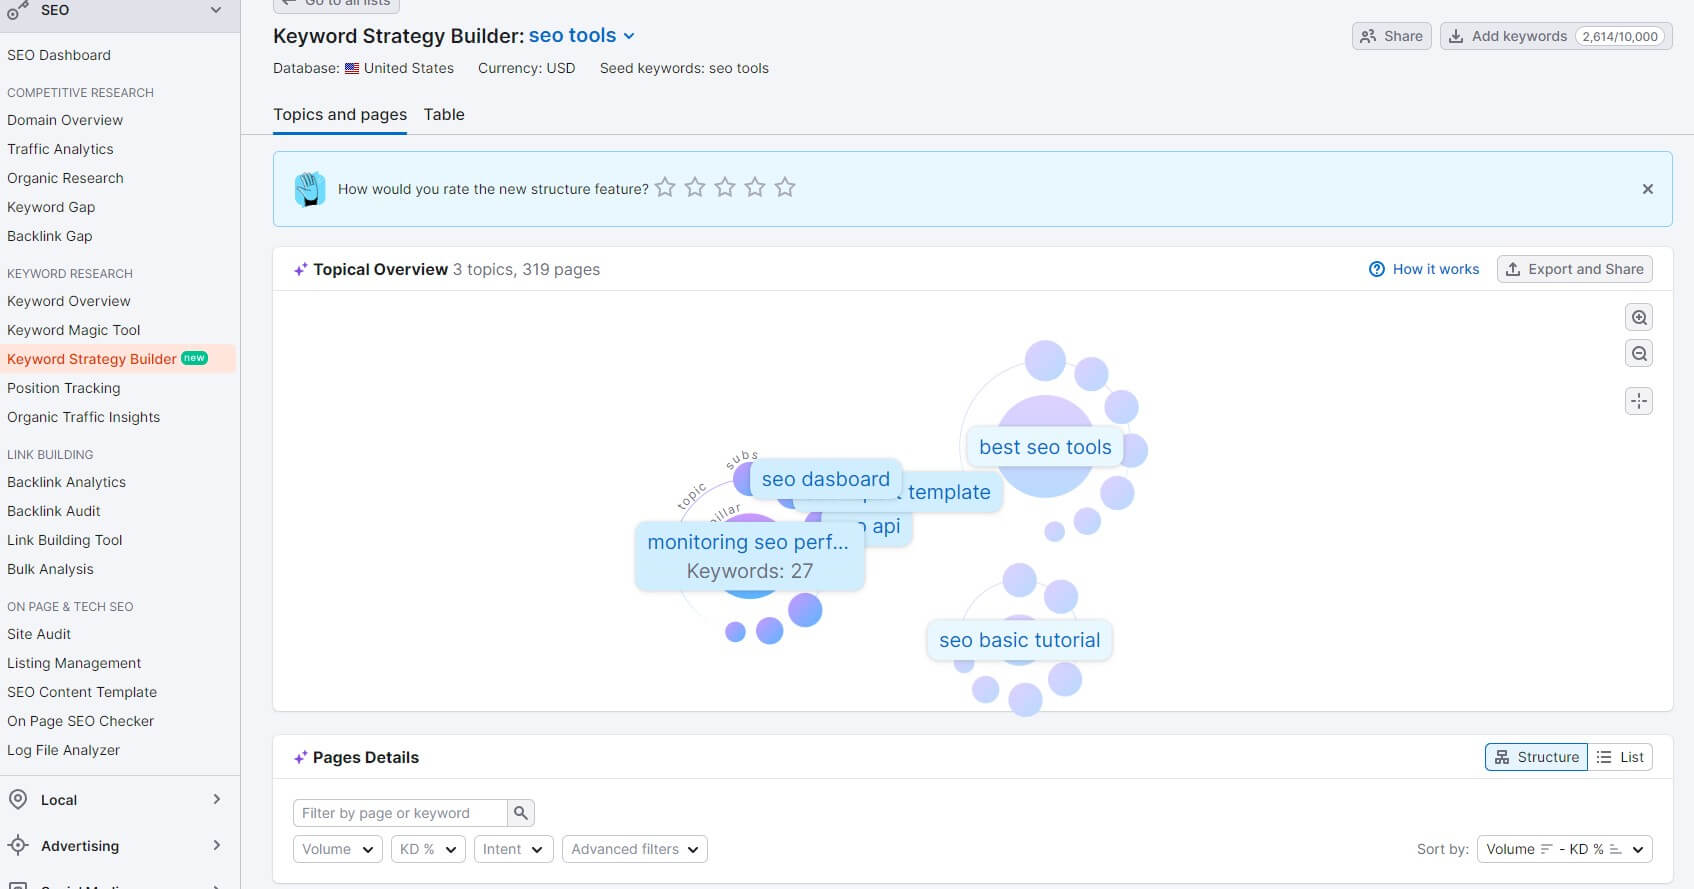Click the Add keywords button
Image resolution: width=1694 pixels, height=889 pixels.
coord(1556,36)
